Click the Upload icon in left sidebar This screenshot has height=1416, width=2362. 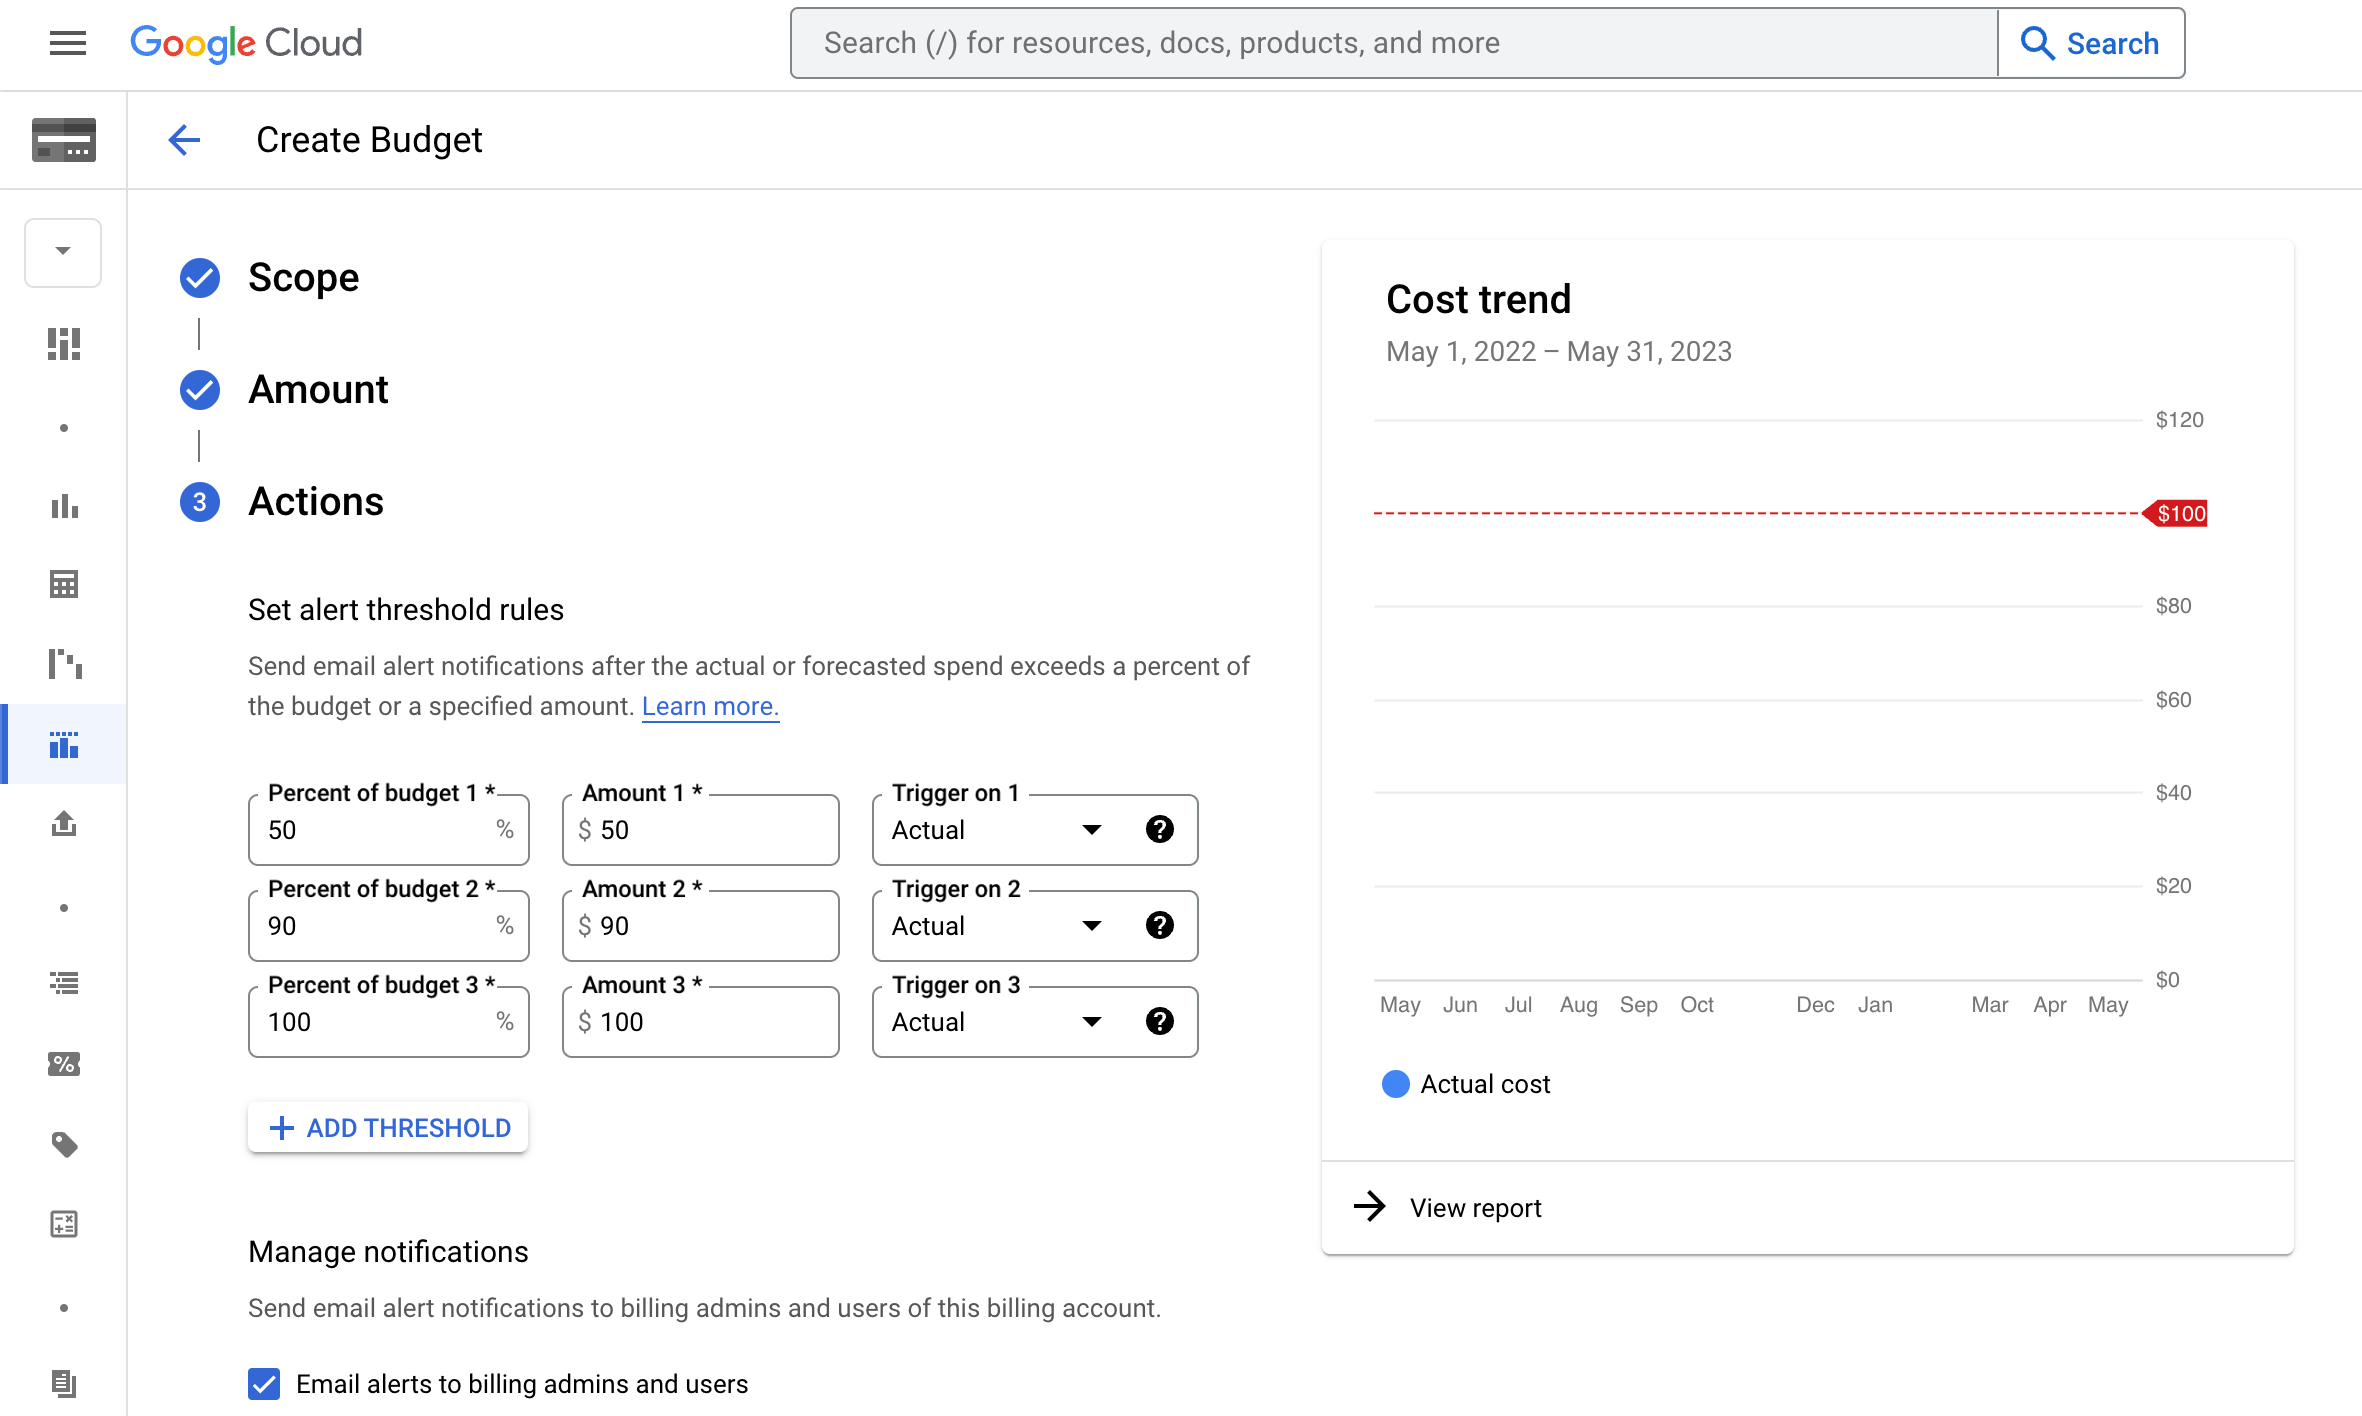tap(64, 824)
